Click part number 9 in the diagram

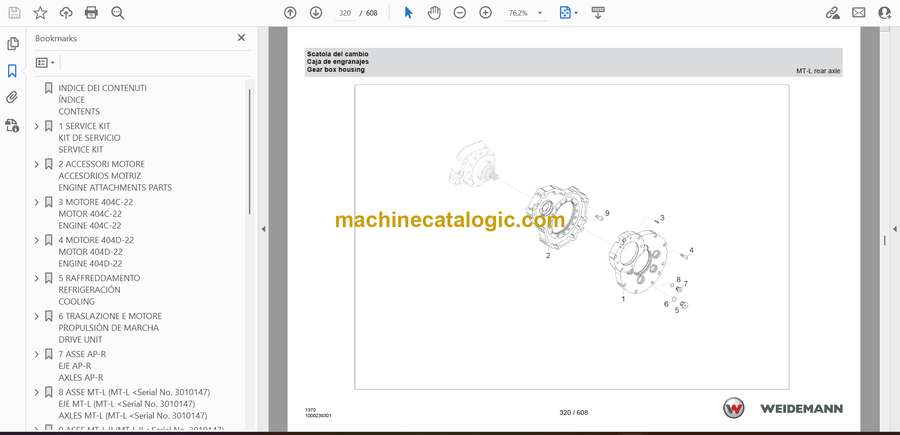tap(607, 213)
